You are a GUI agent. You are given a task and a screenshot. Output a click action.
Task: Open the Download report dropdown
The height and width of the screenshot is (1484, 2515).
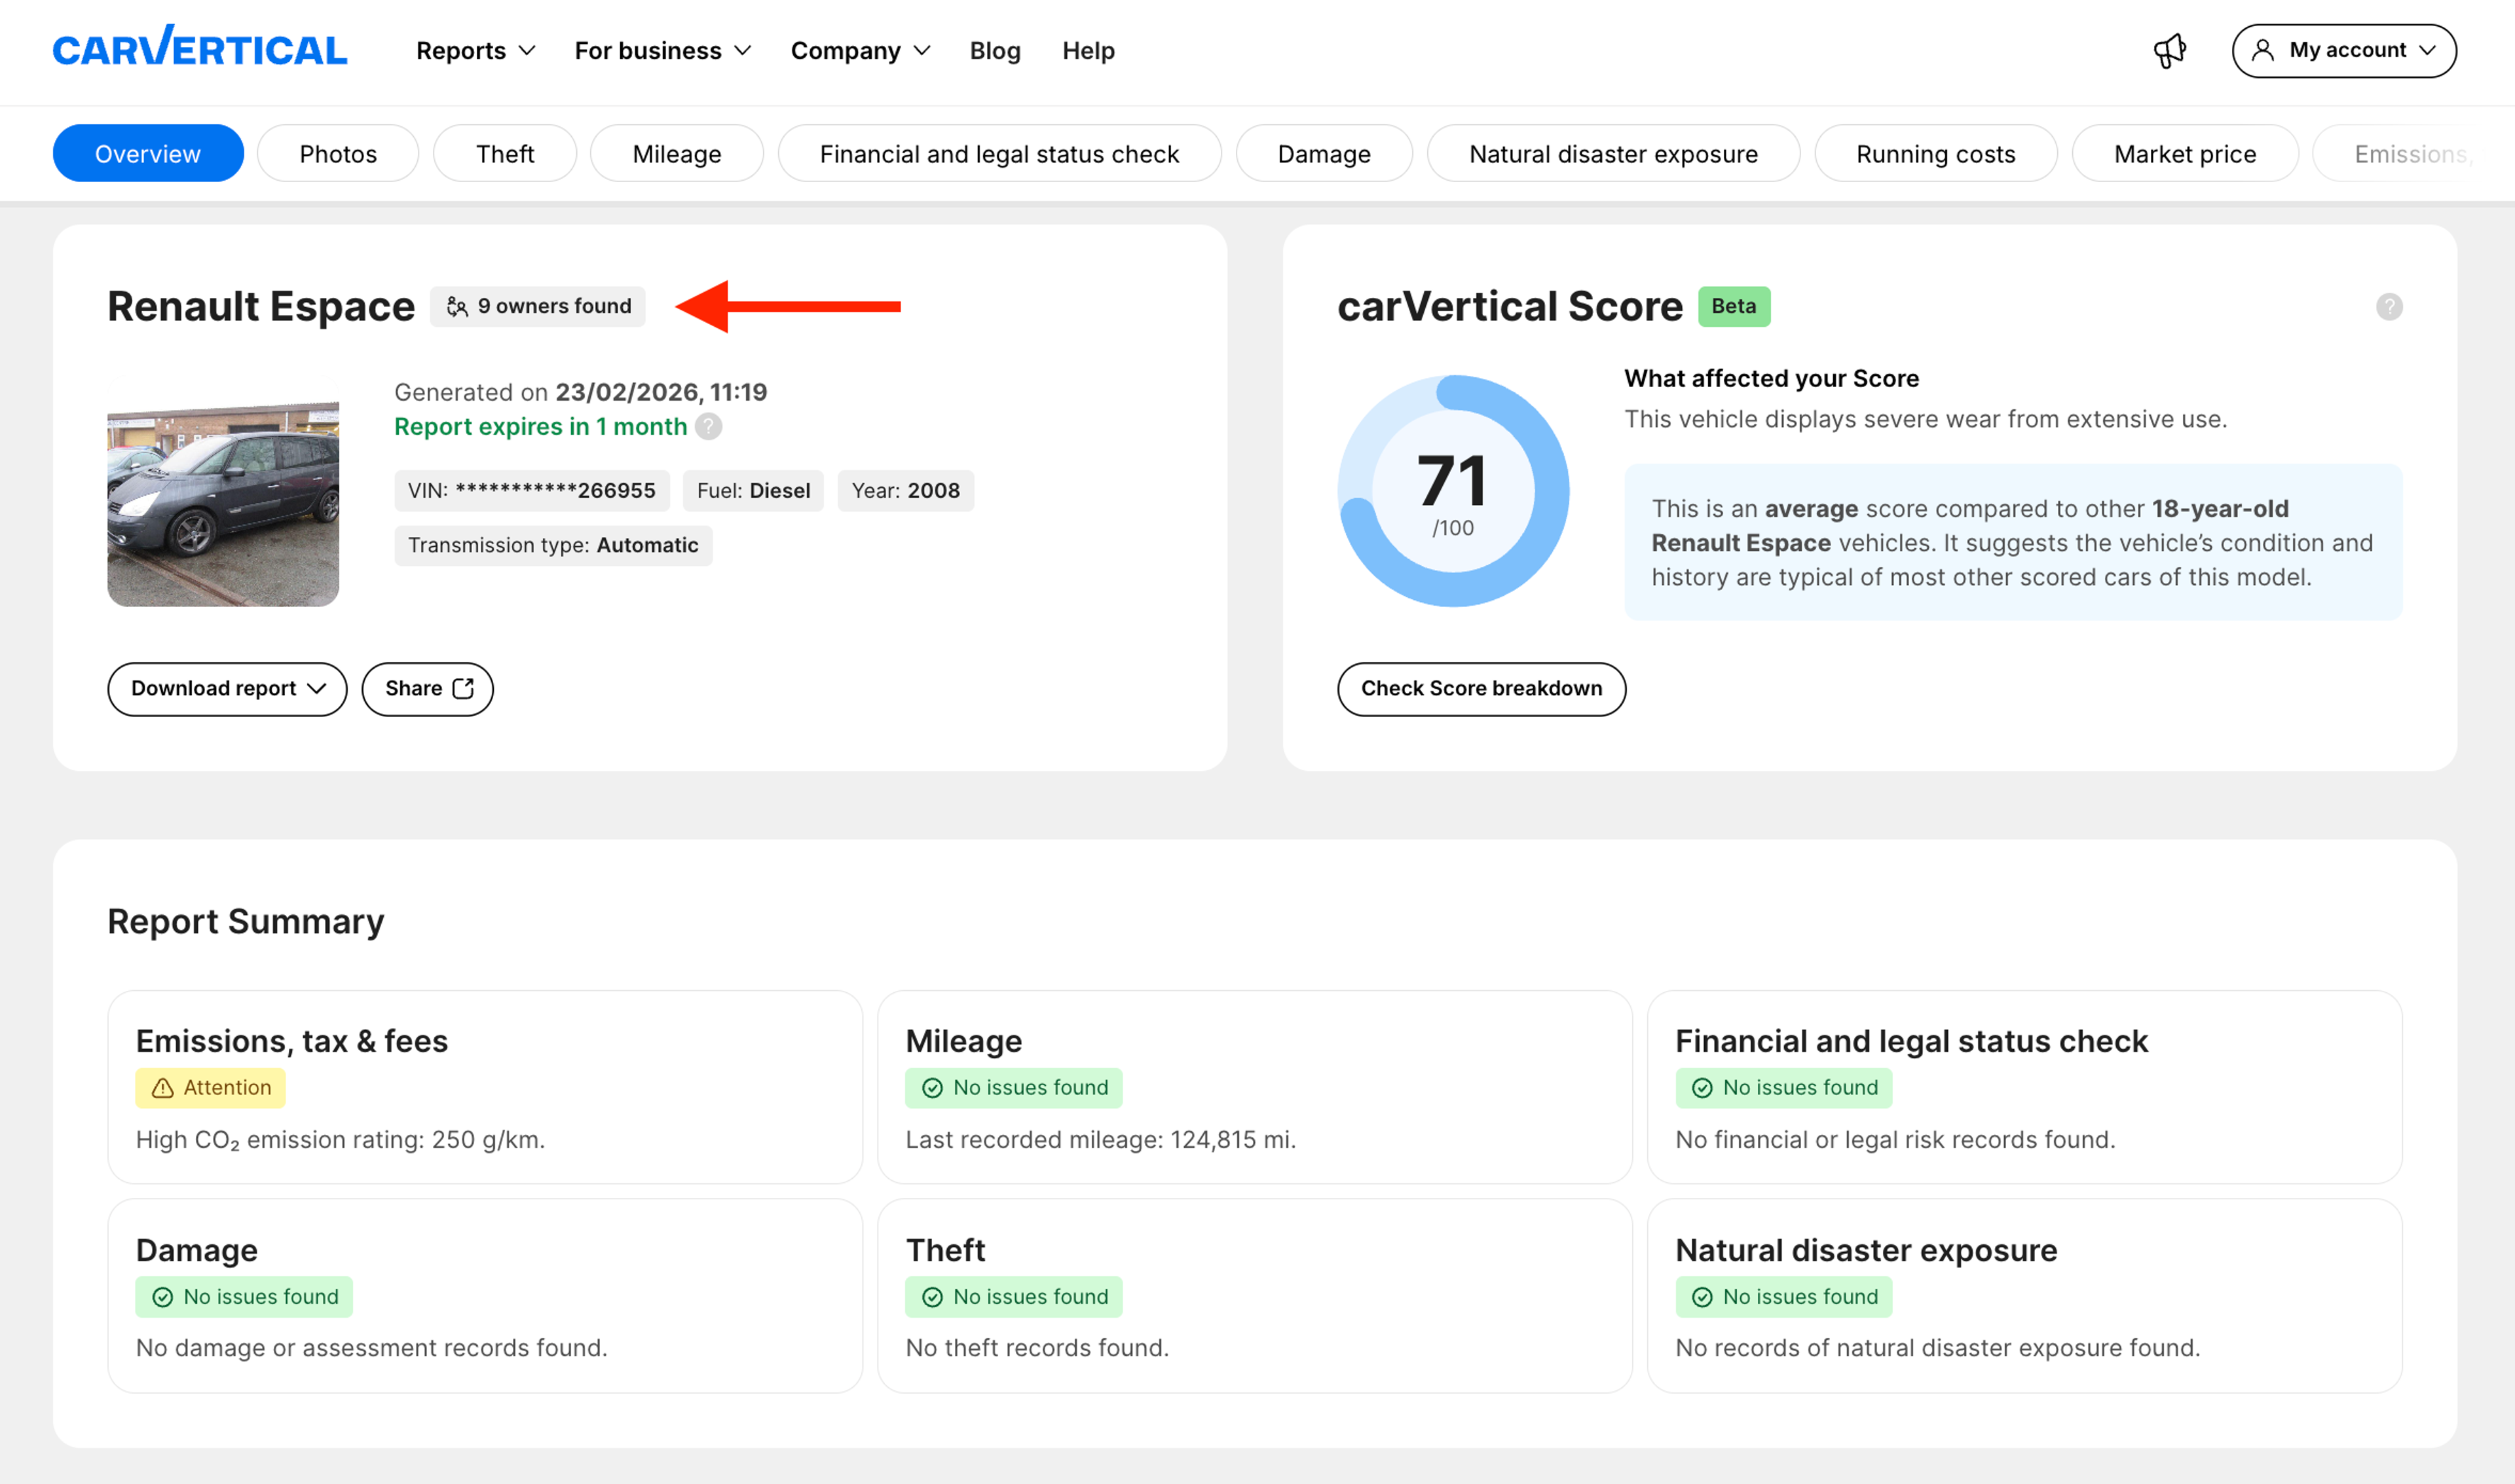[227, 689]
